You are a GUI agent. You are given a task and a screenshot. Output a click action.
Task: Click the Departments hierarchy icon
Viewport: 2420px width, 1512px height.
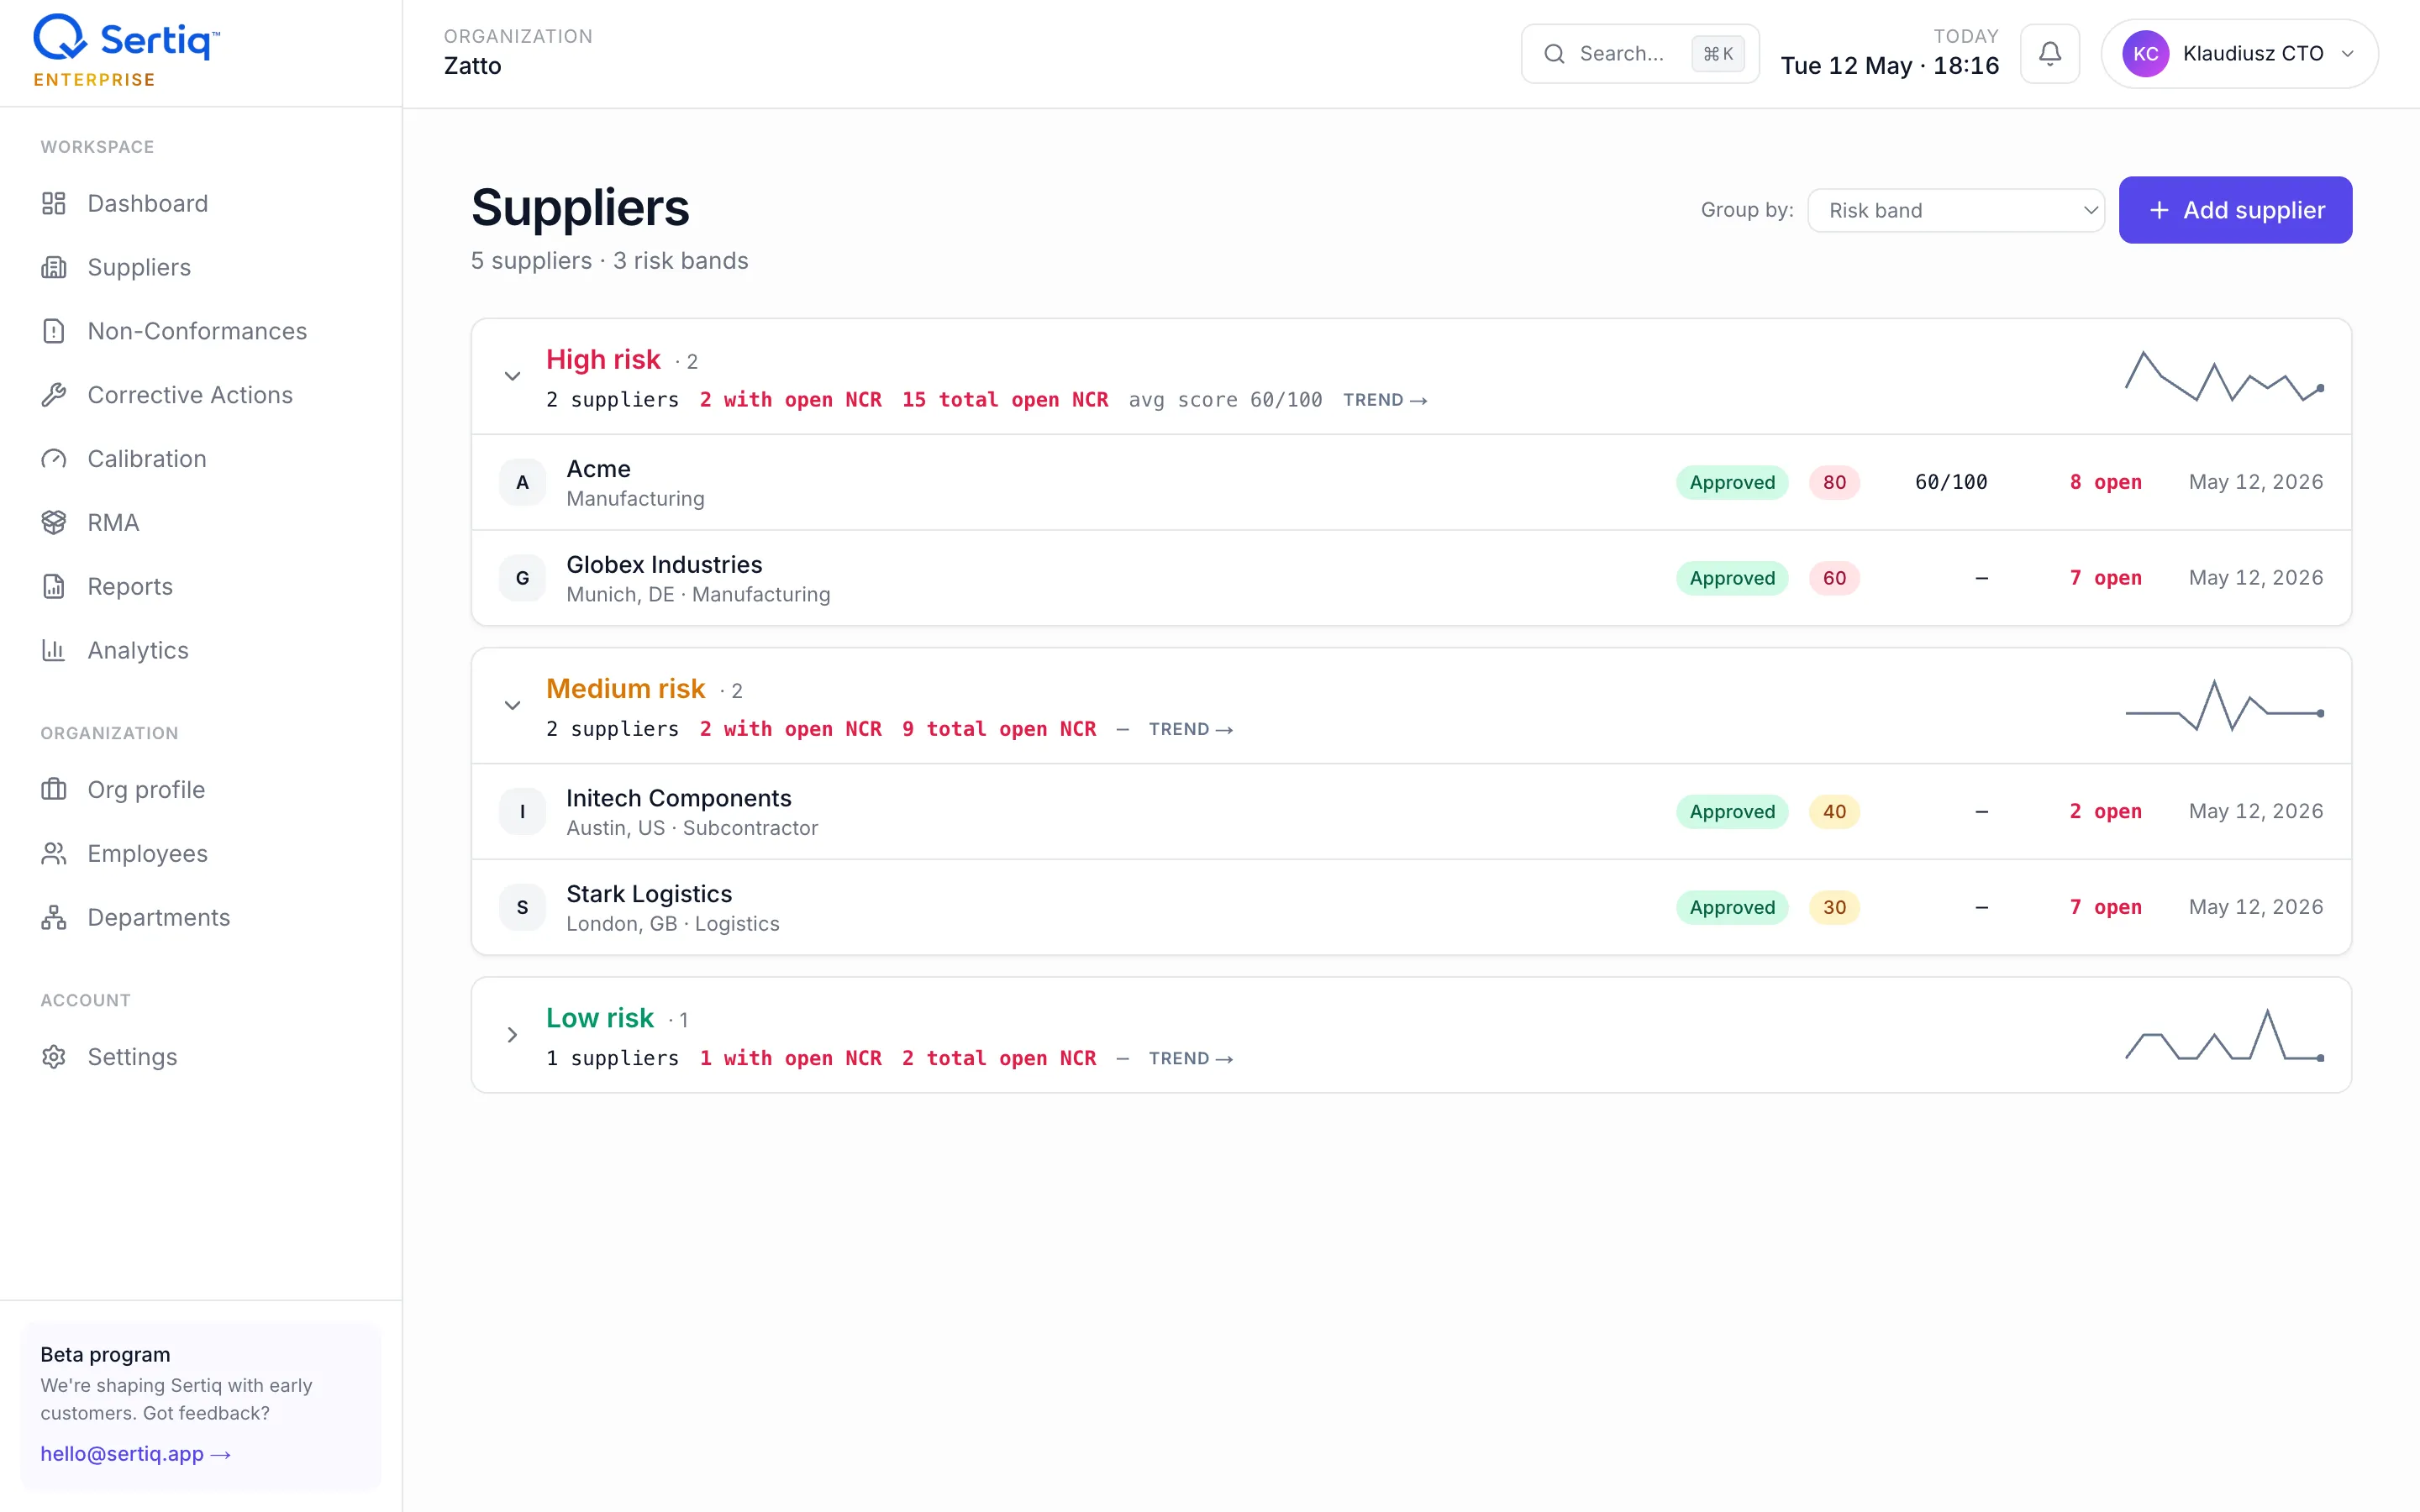54,917
